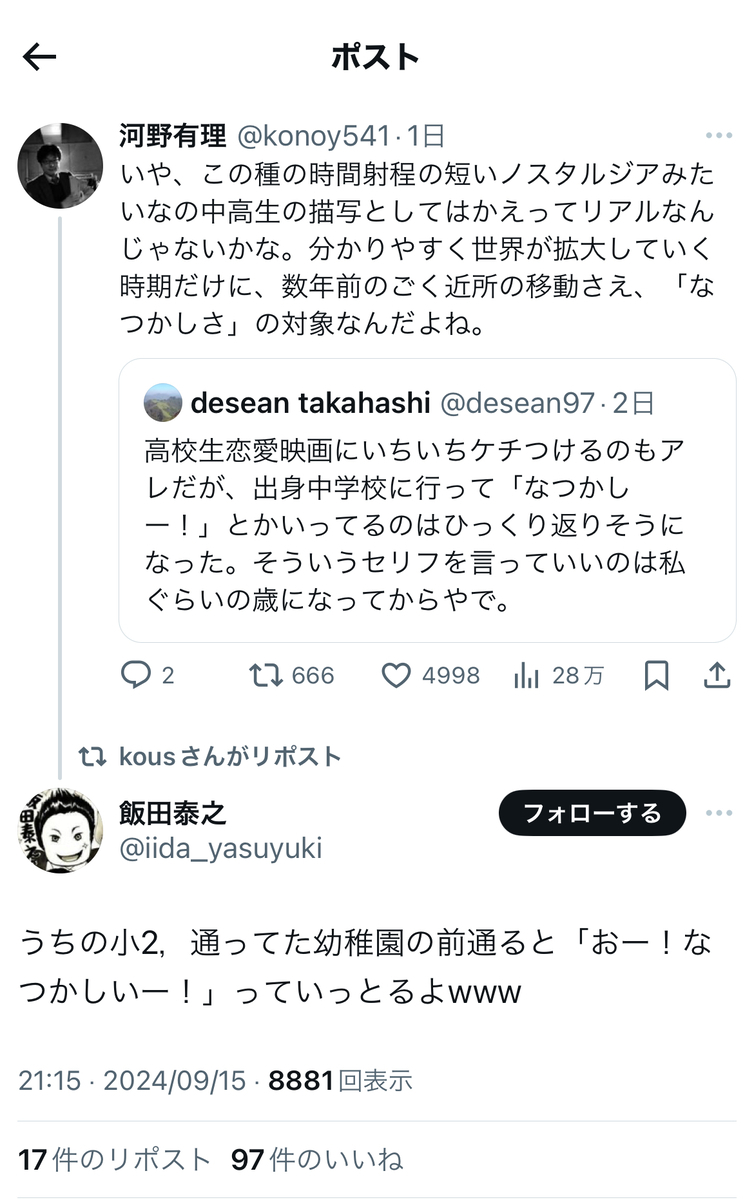The width and height of the screenshot is (754, 1200).
Task: Like the post with the 4998 heart icon
Action: 397,676
